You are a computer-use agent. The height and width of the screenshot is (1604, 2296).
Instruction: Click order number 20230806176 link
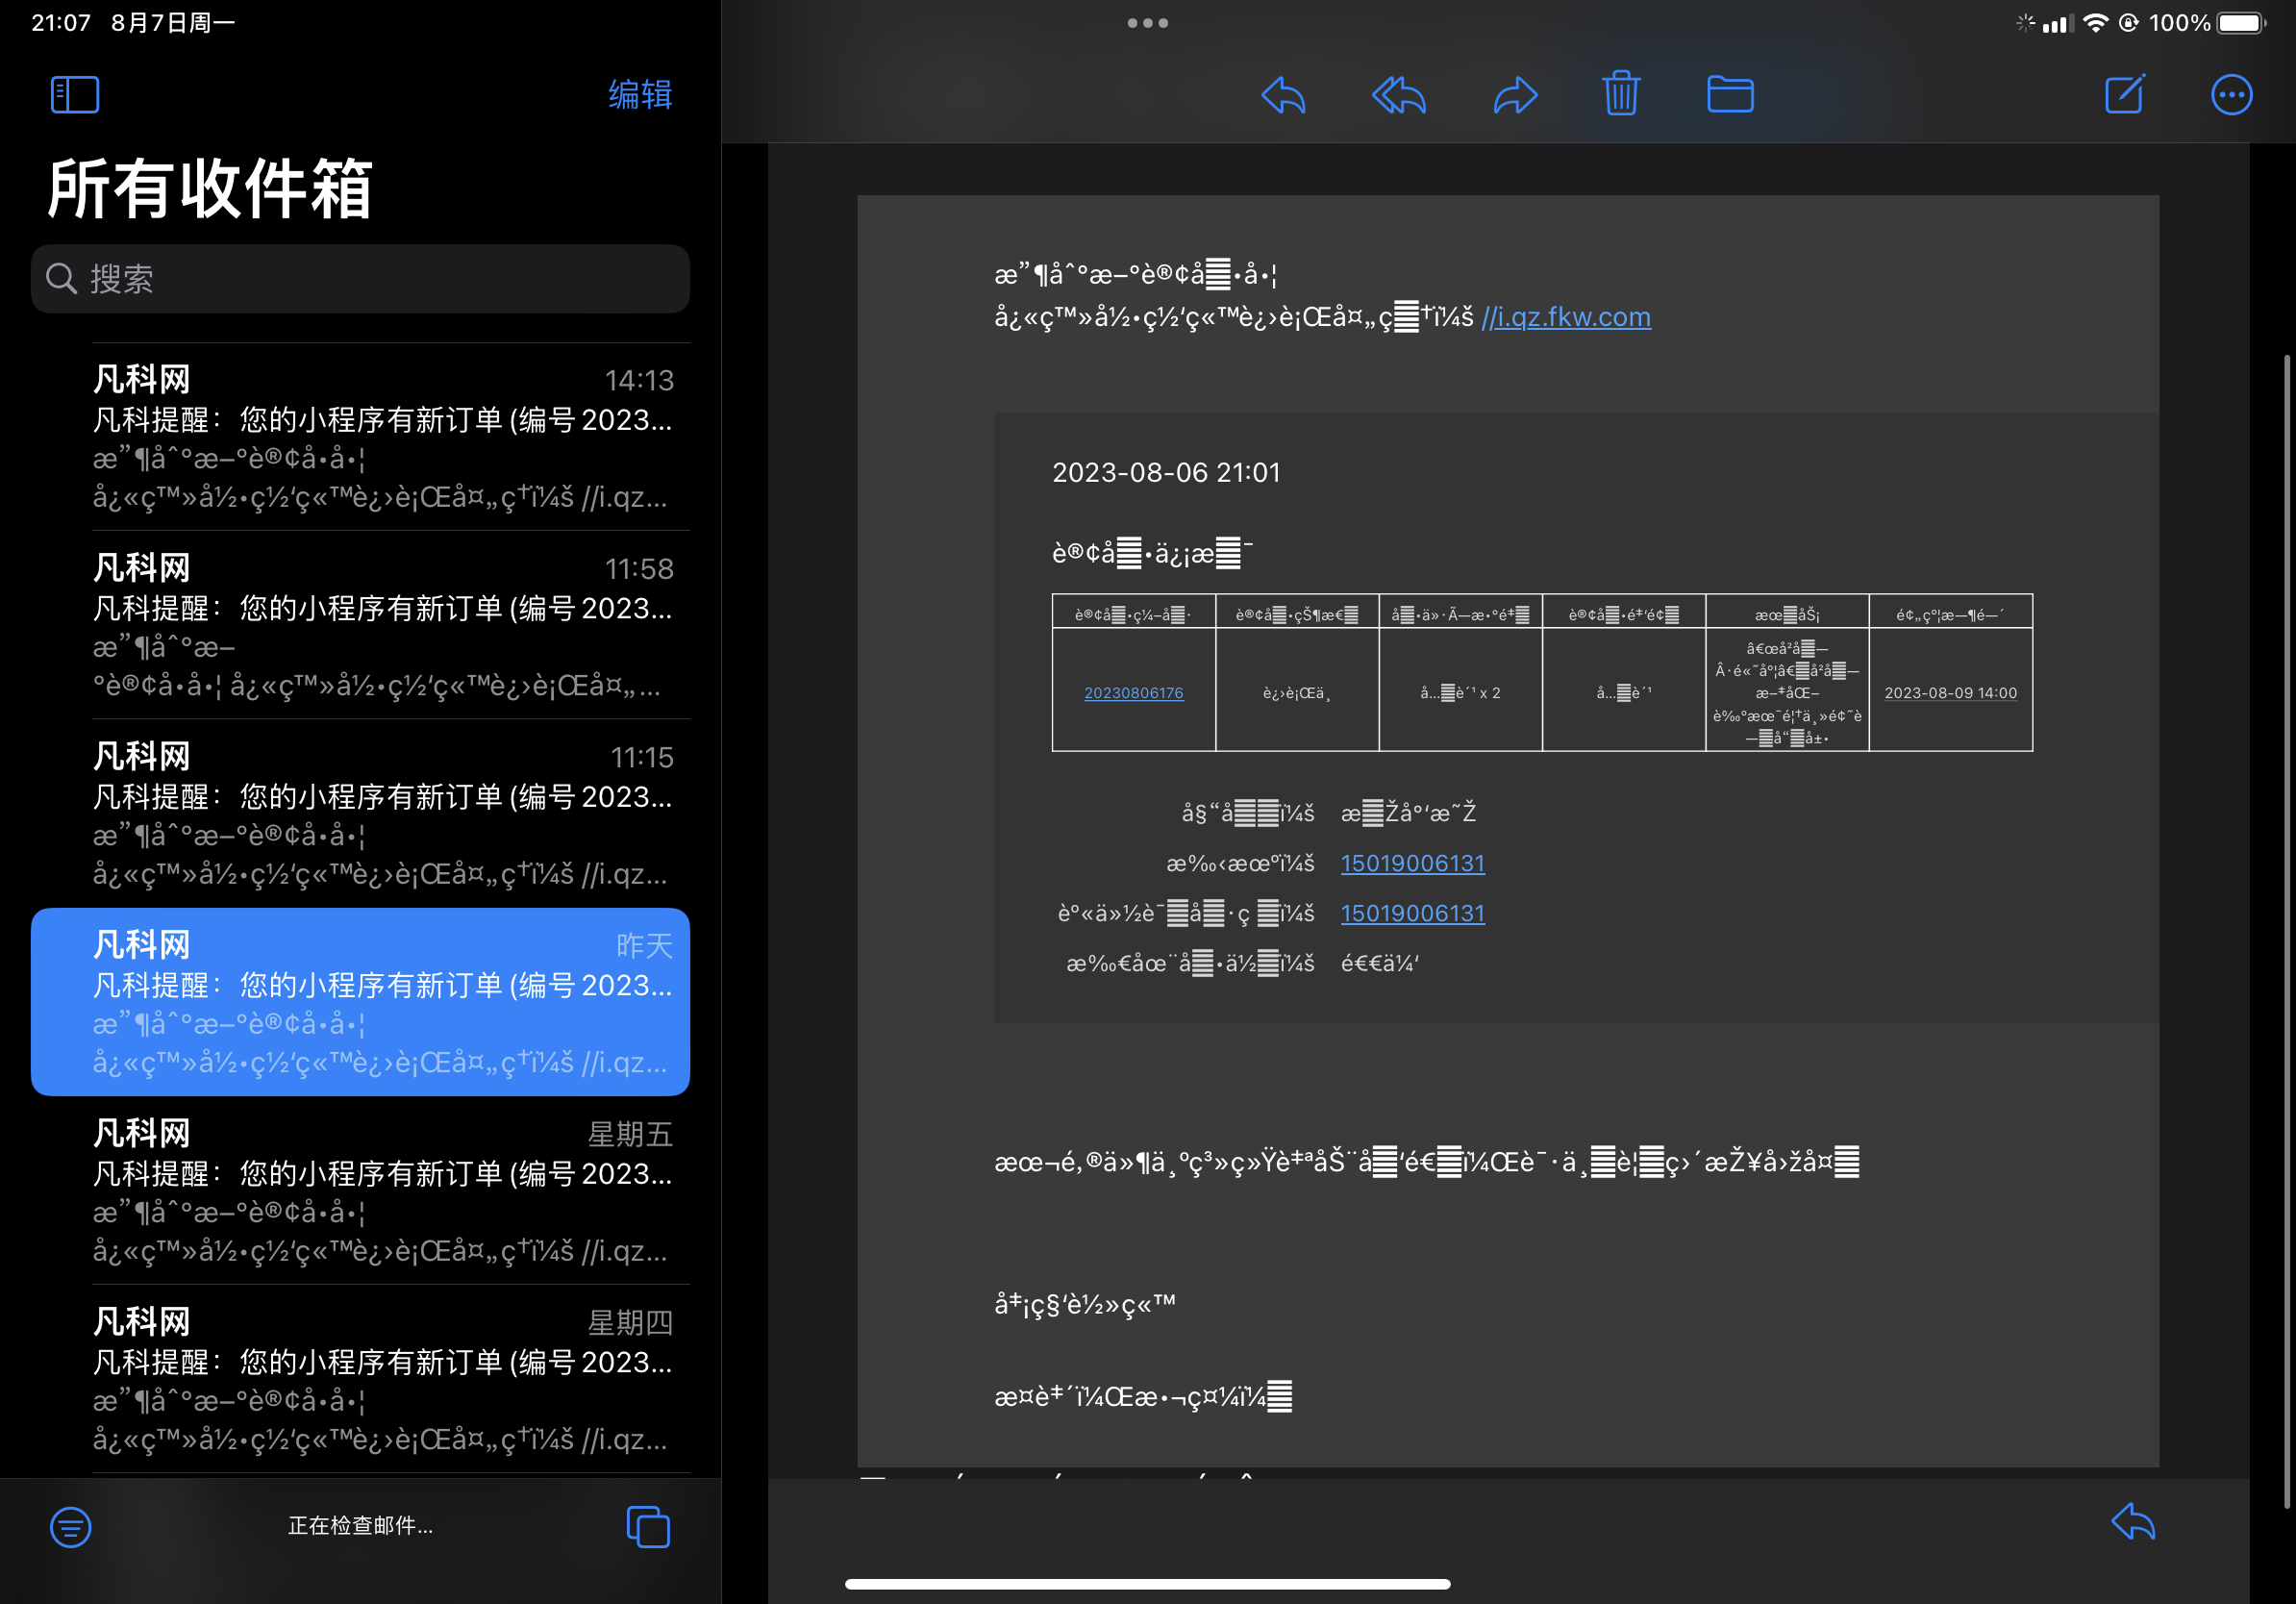coord(1133,693)
